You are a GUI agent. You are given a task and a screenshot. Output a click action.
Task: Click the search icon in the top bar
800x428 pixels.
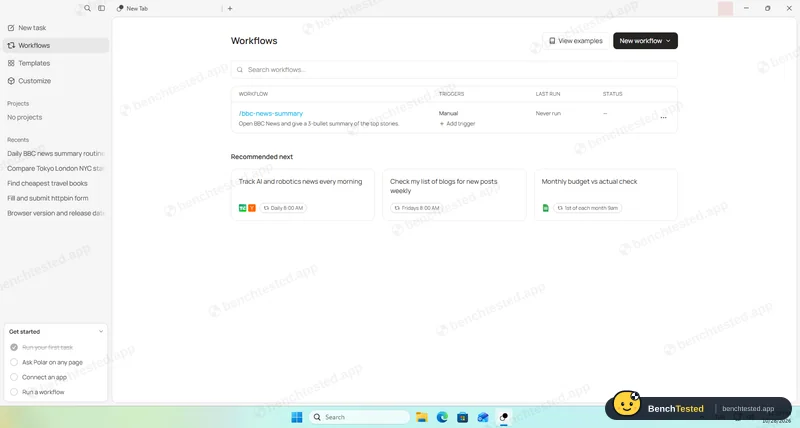pyautogui.click(x=87, y=8)
